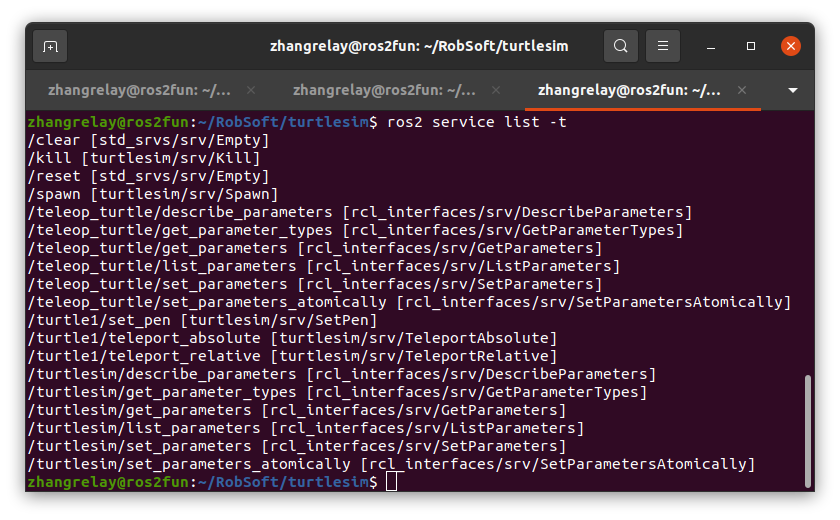Maximize the terminal window
This screenshot has height=520, width=840.
[751, 46]
